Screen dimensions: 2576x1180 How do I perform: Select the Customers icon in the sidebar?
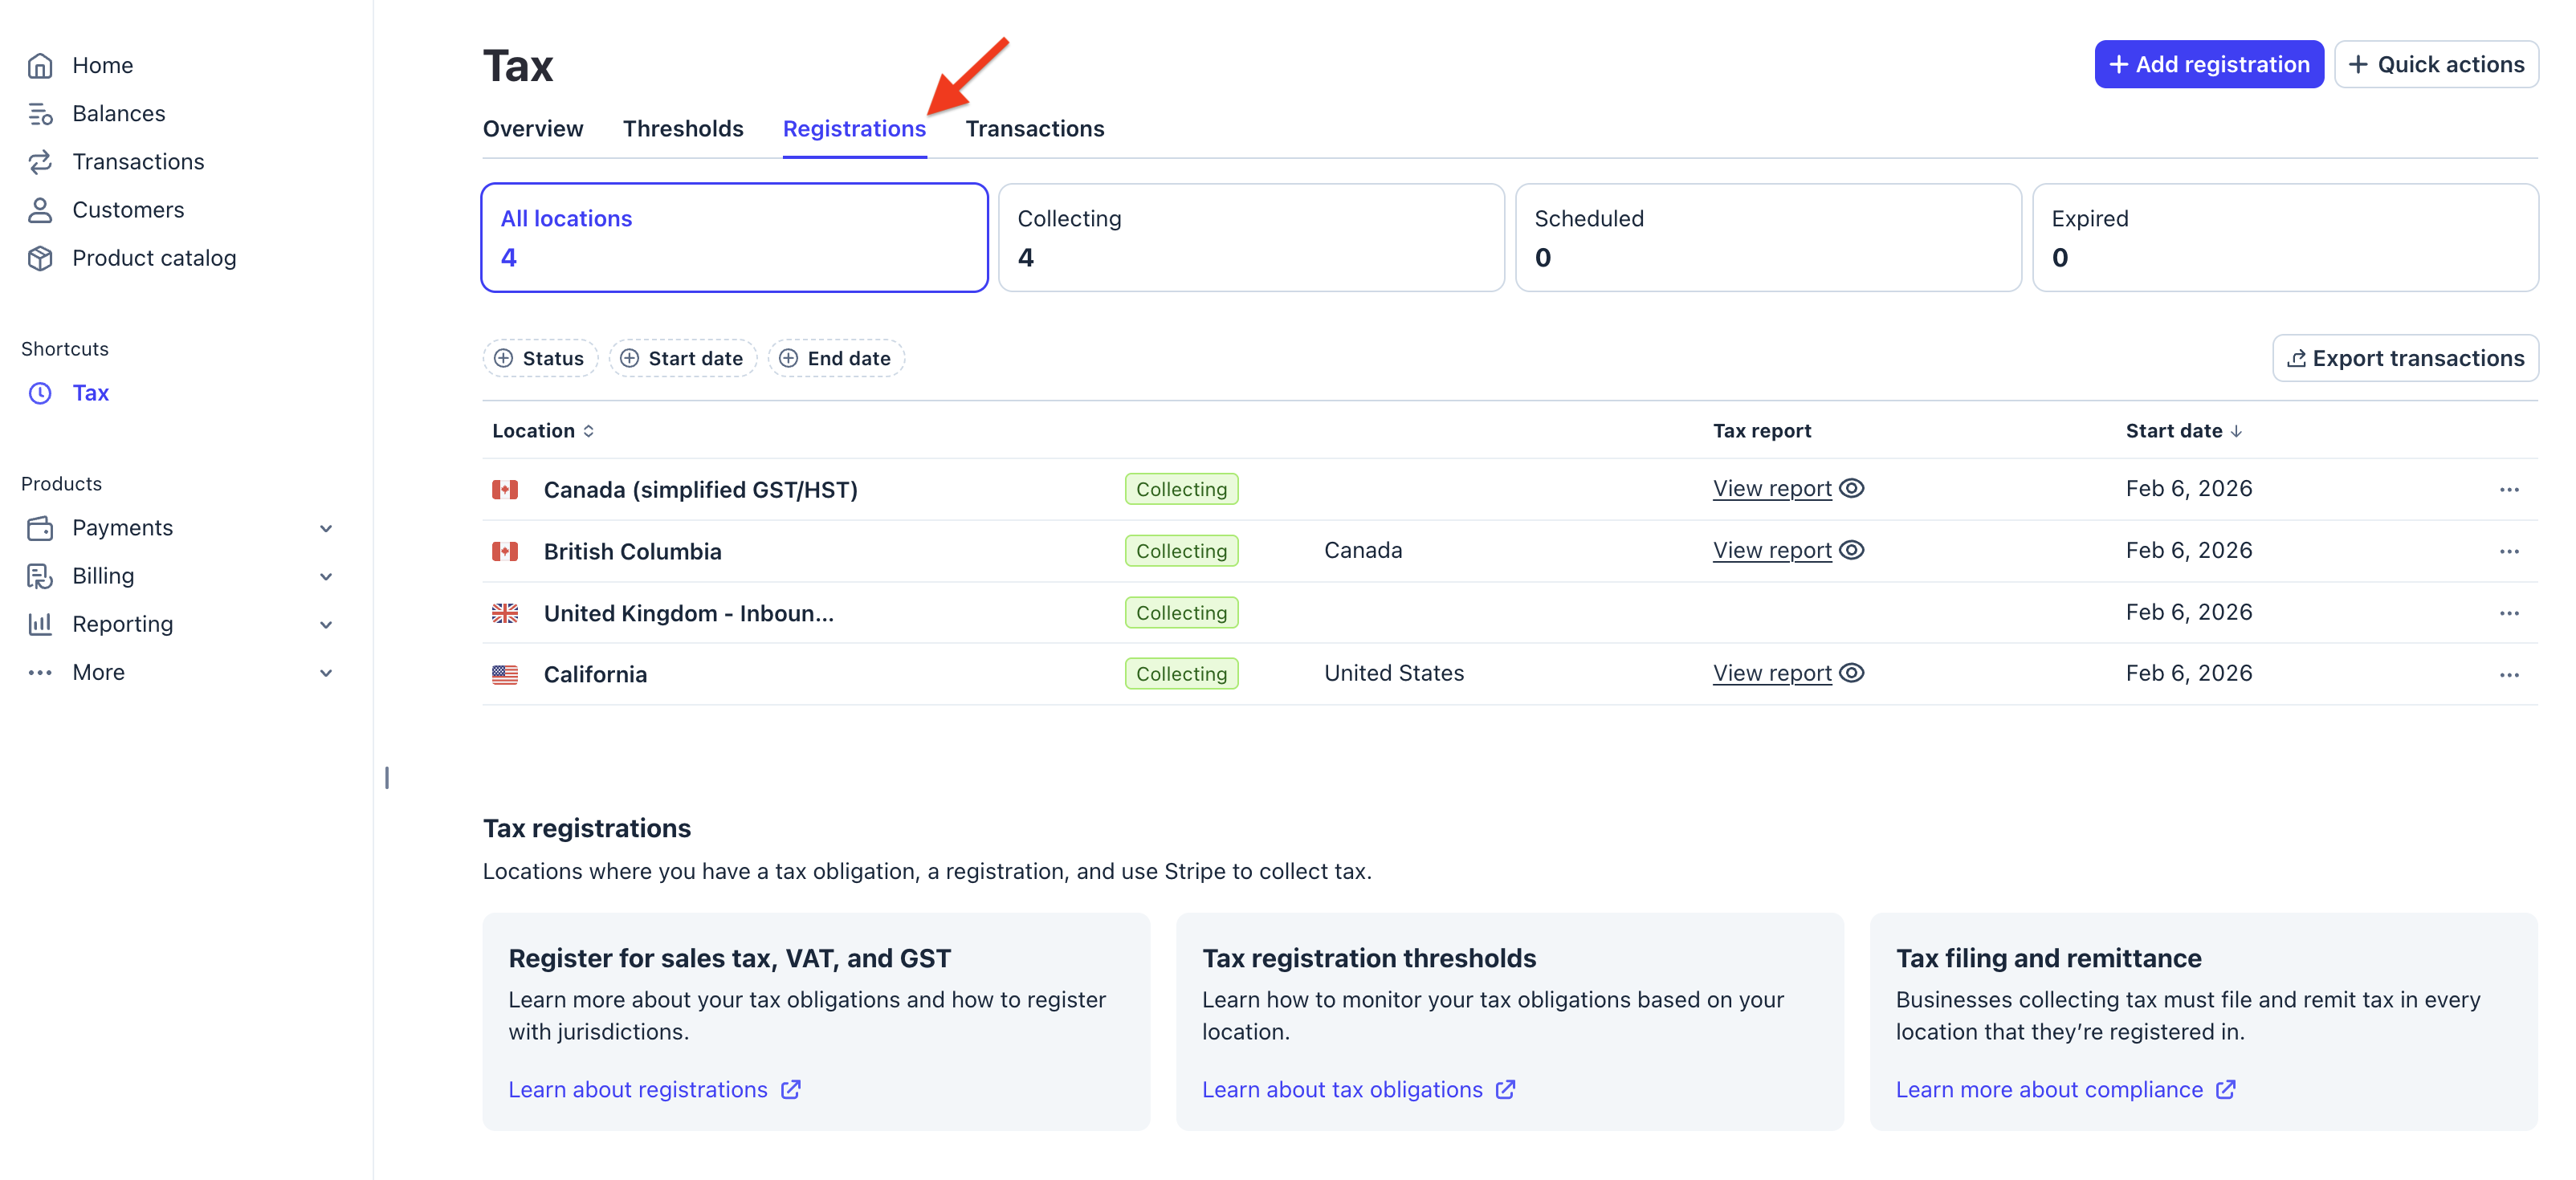click(40, 209)
